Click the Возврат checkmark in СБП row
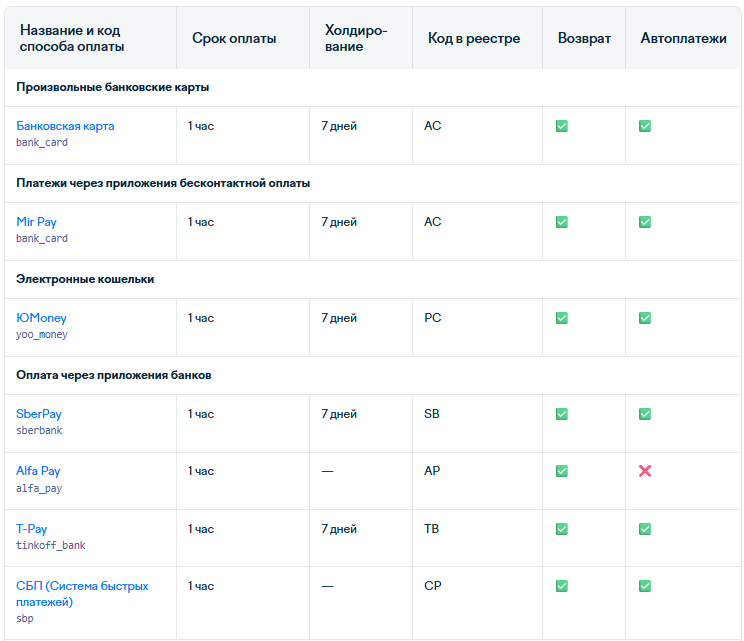This screenshot has height=641, width=744. coord(562,586)
